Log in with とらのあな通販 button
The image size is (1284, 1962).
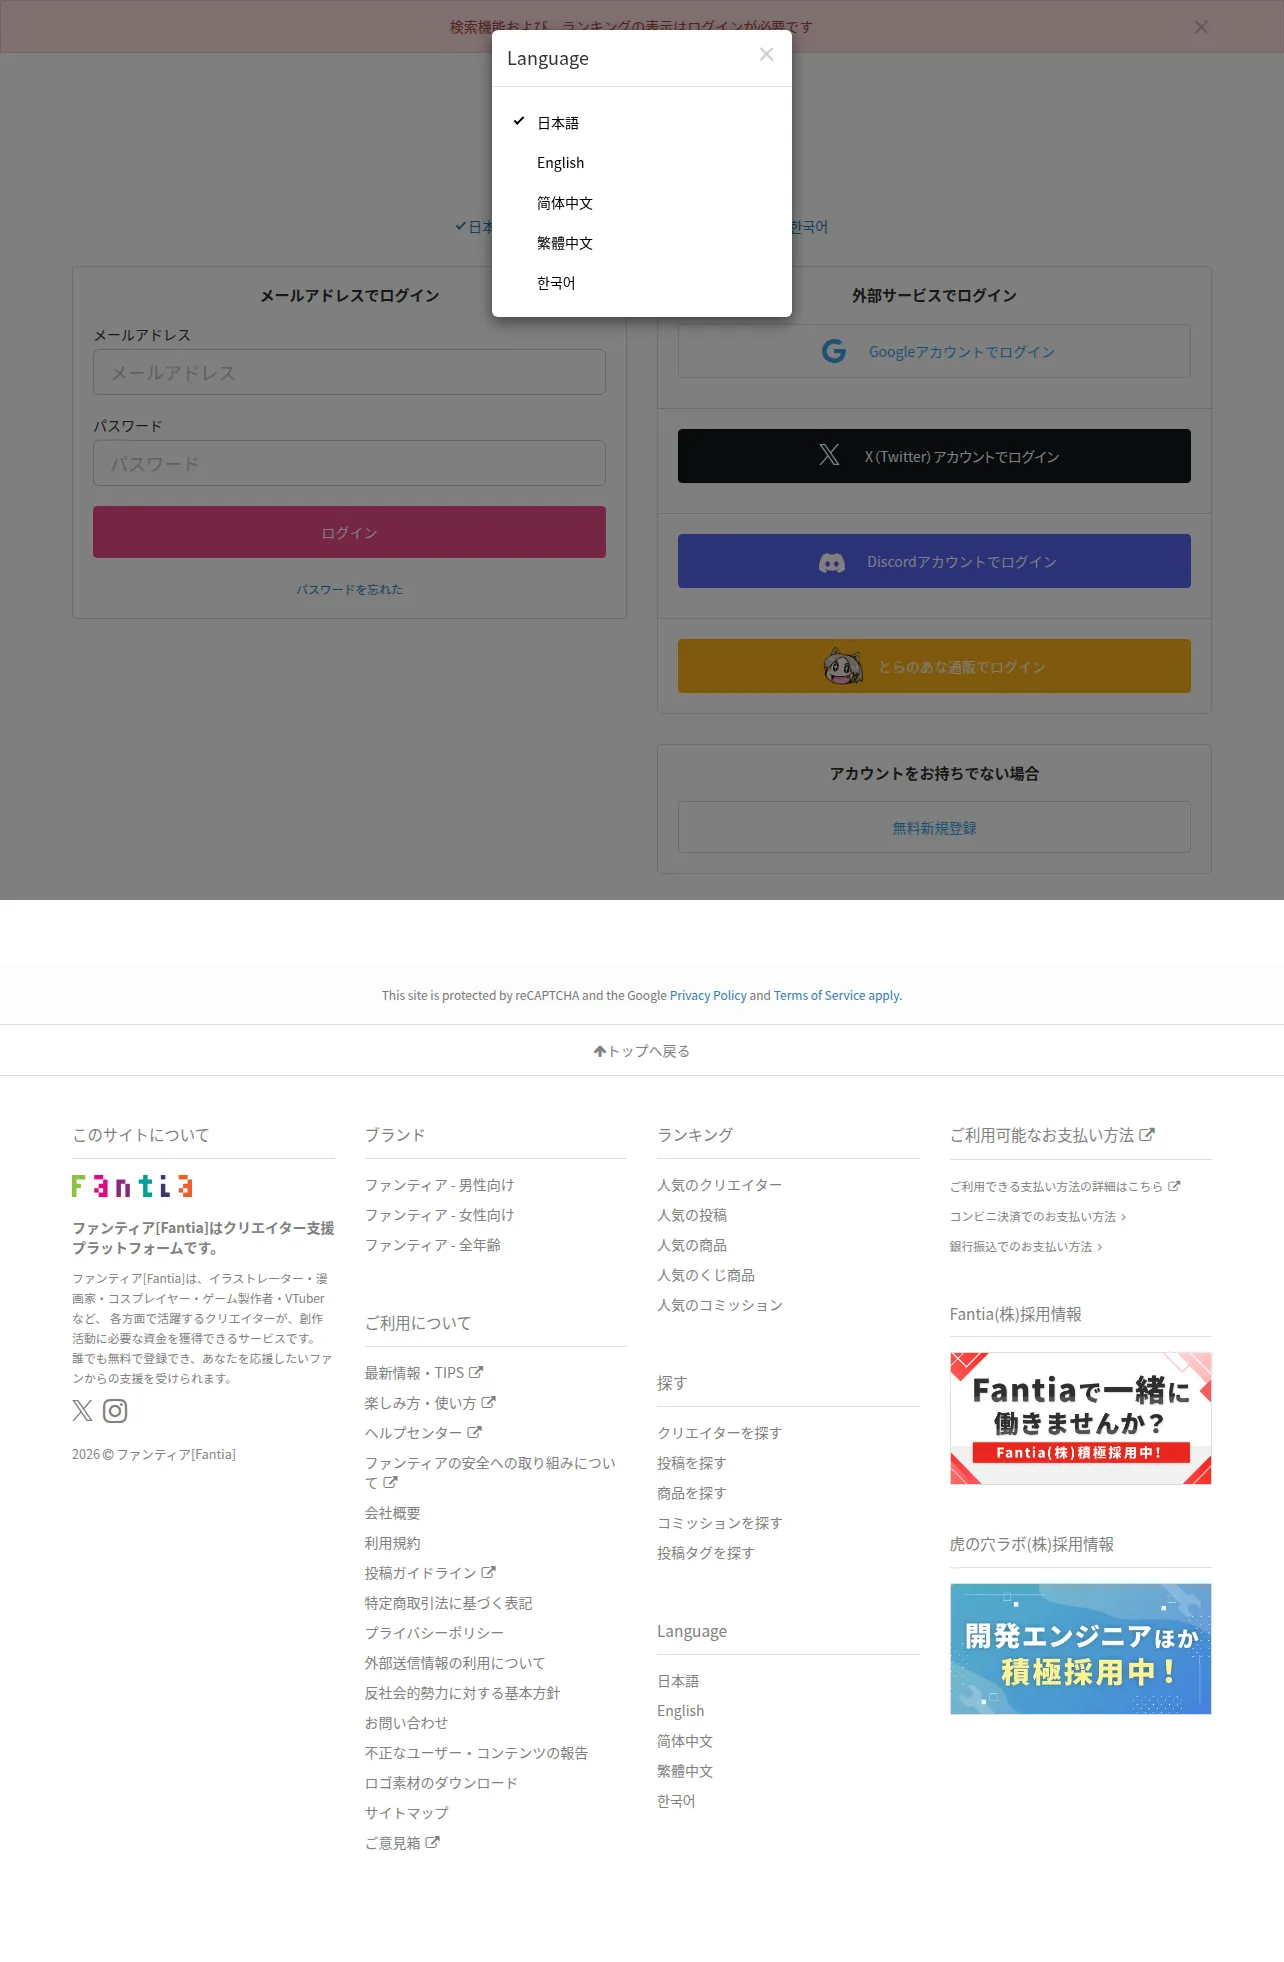click(934, 666)
